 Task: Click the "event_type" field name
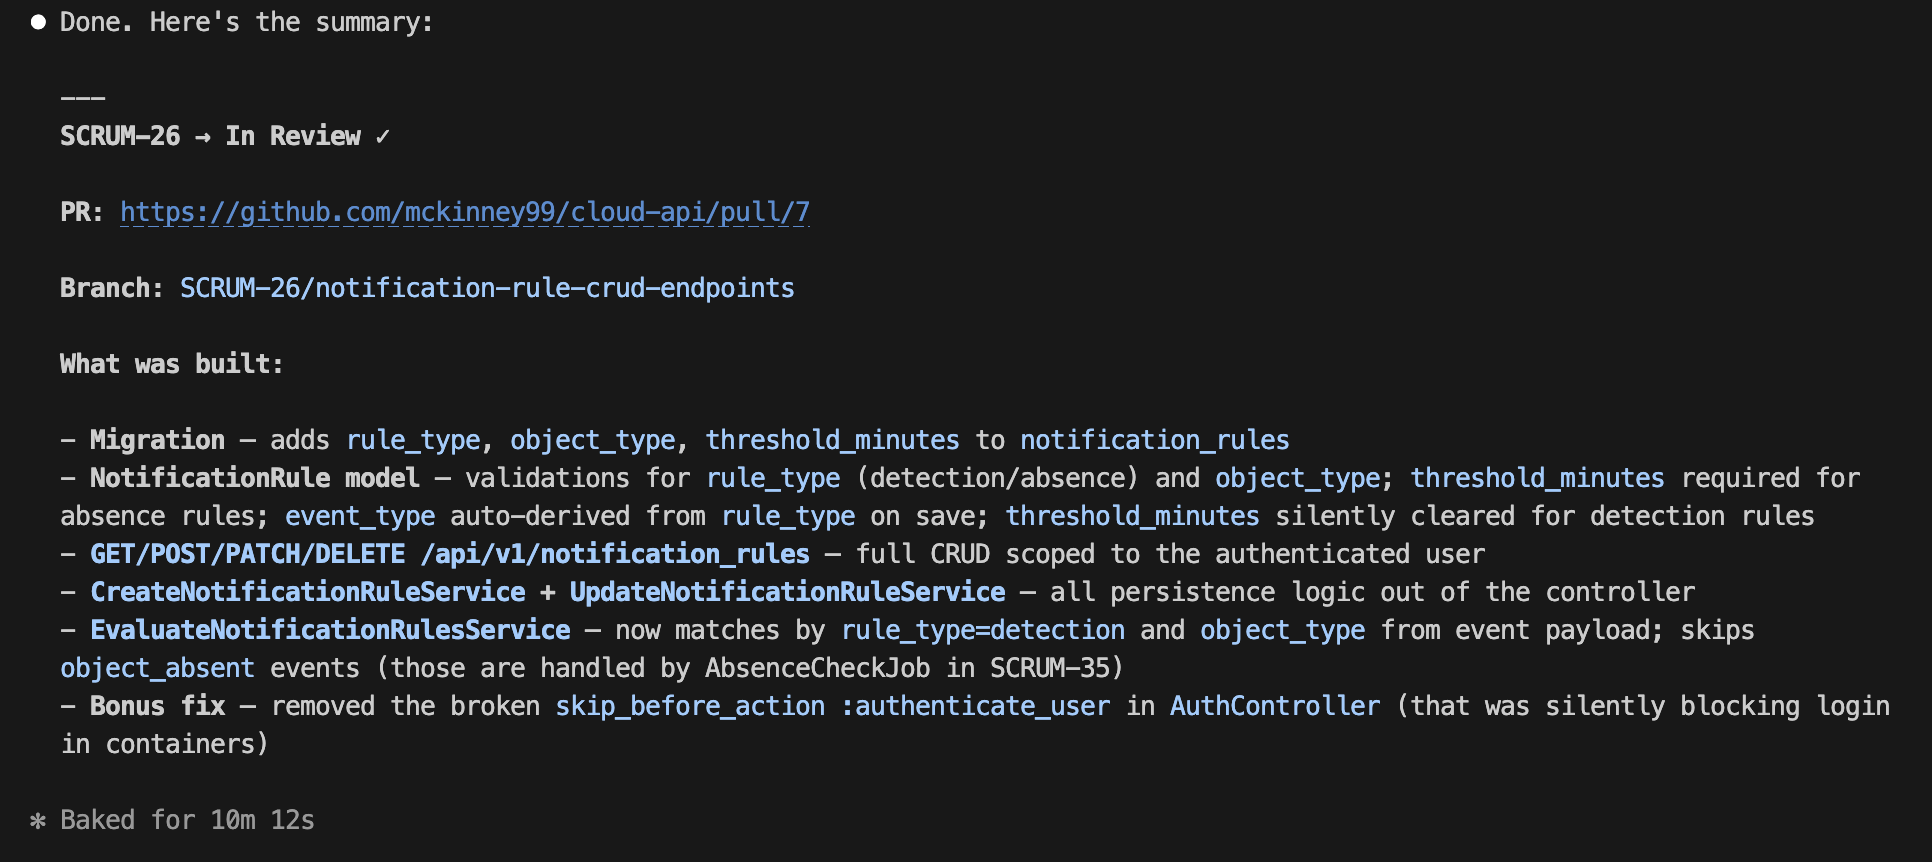point(360,516)
